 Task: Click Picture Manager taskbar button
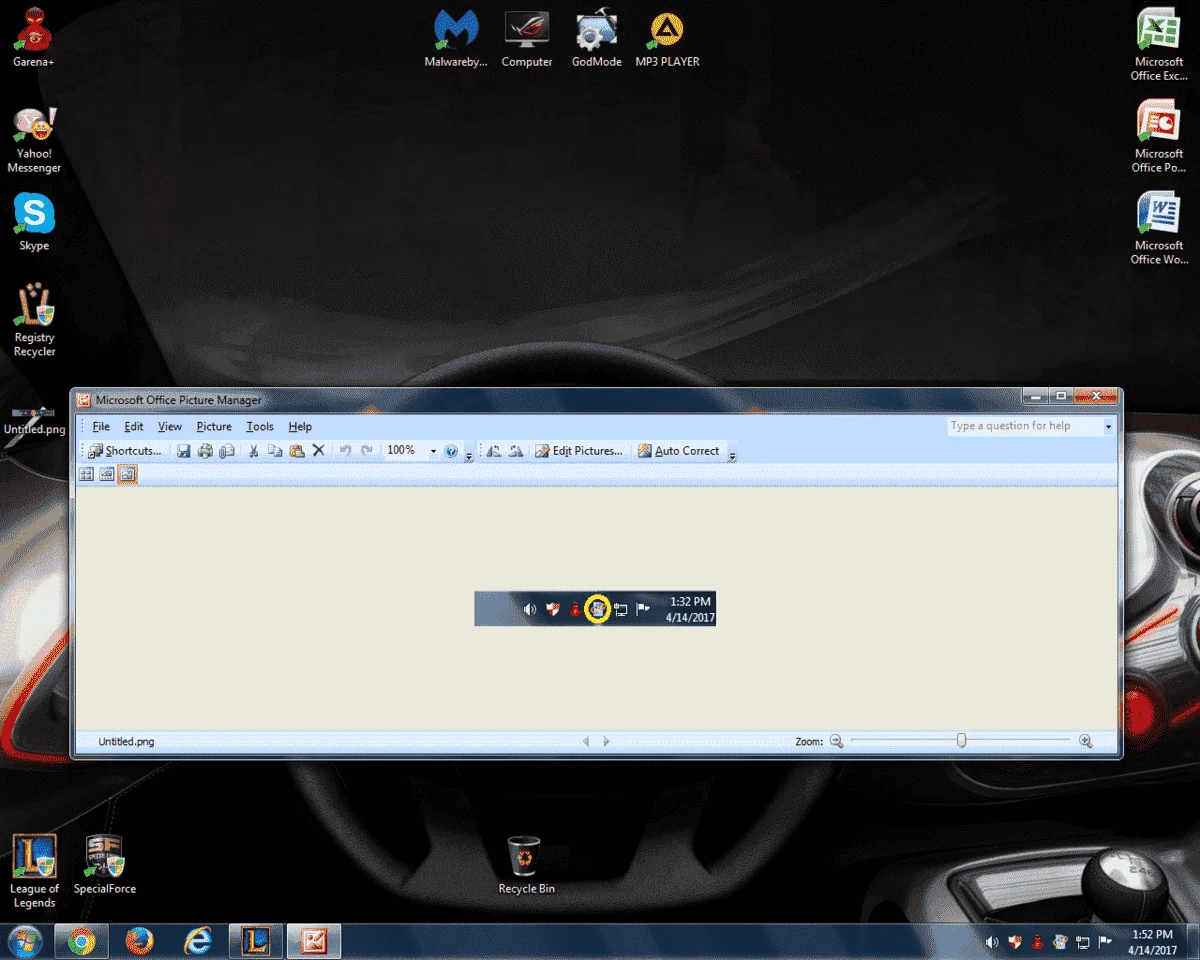coord(315,941)
